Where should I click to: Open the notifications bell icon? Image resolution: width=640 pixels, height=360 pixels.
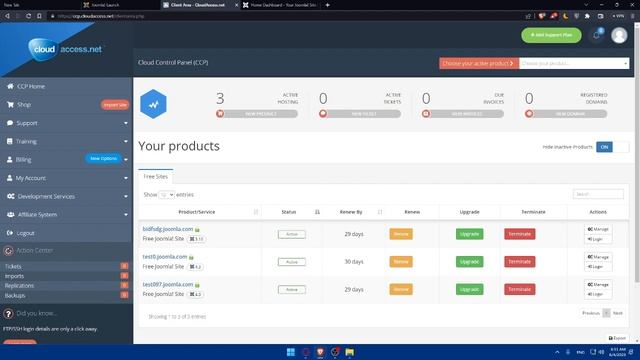[597, 35]
